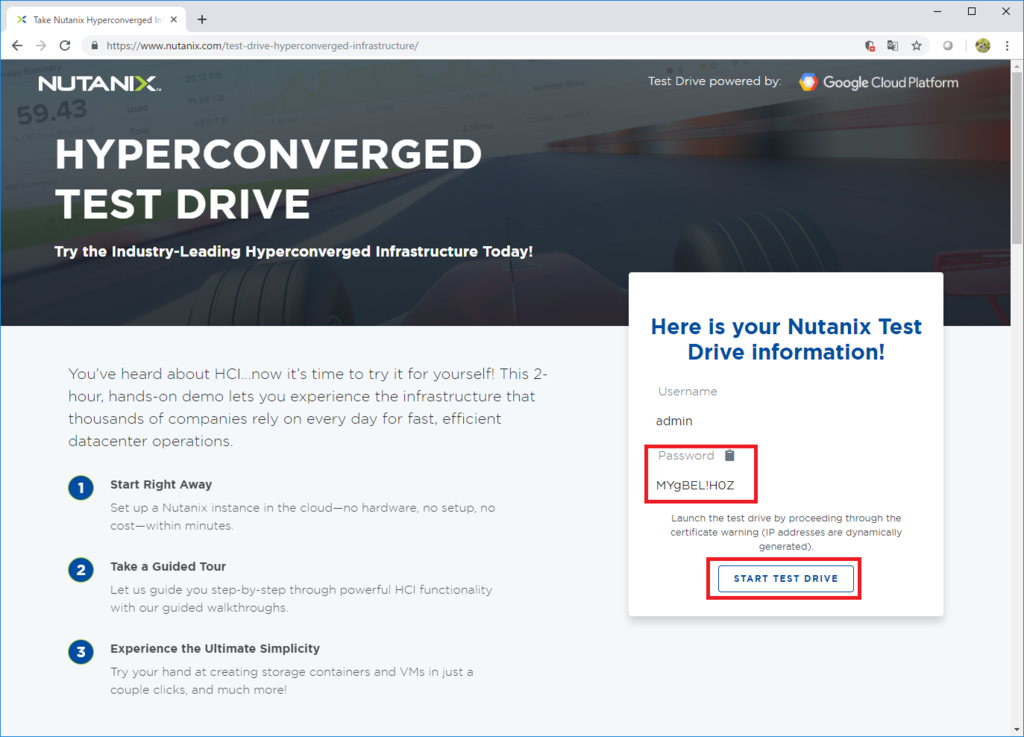Minimize the Chrome window
This screenshot has width=1024, height=737.
point(937,11)
